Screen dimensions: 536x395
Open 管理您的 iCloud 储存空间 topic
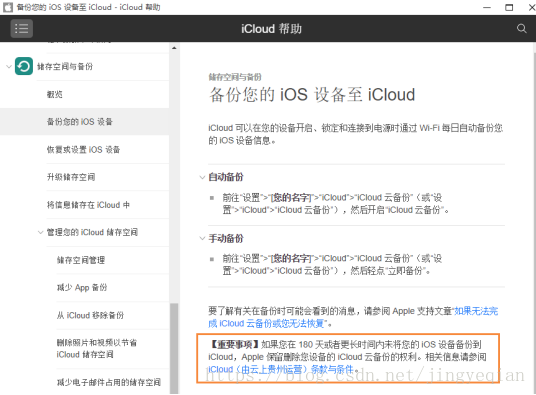(x=92, y=232)
